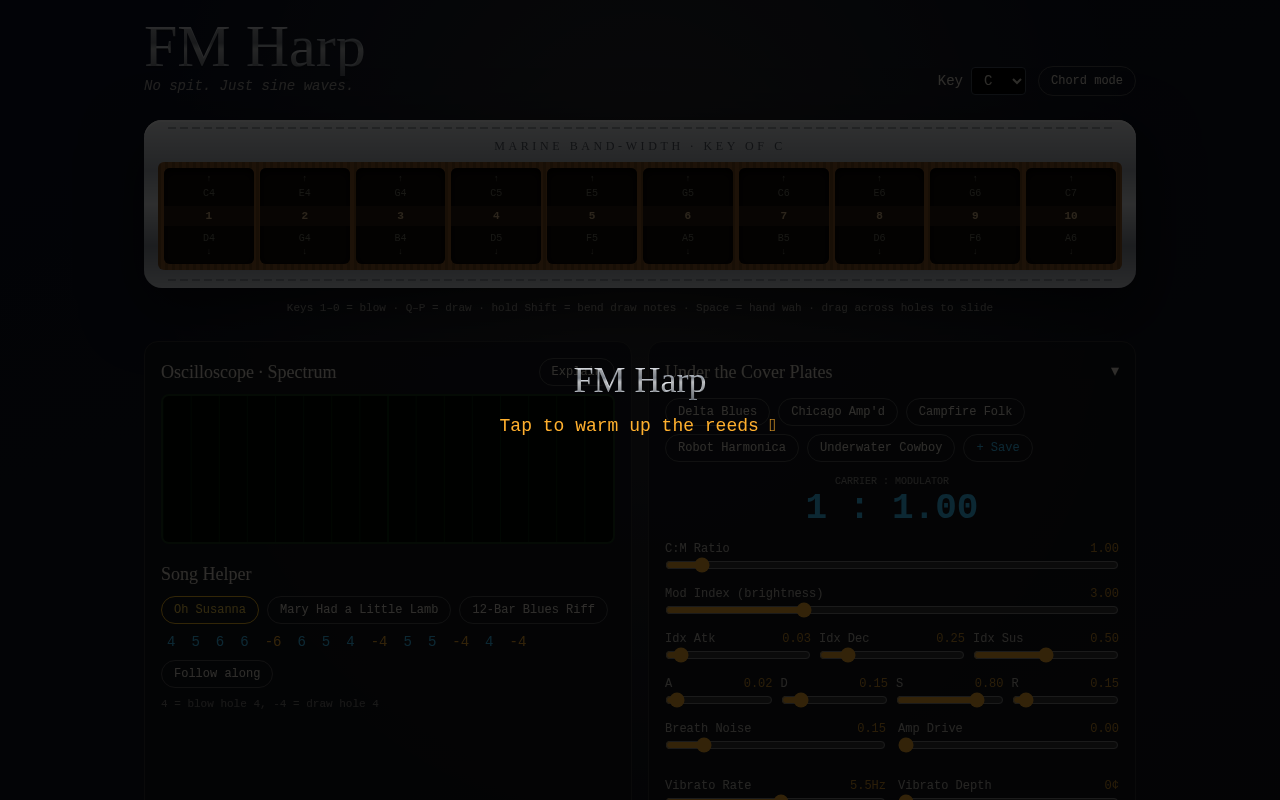The width and height of the screenshot is (1280, 800).
Task: Change the D (decay) envelope slider
Action: 834,700
